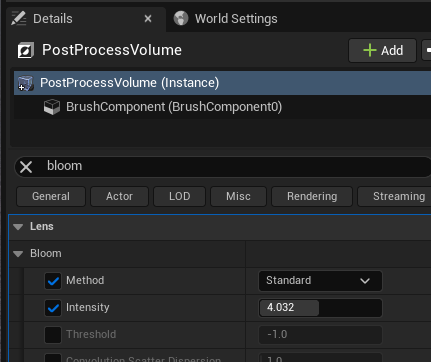Click the Intensity 4.032 slider field

(320, 308)
